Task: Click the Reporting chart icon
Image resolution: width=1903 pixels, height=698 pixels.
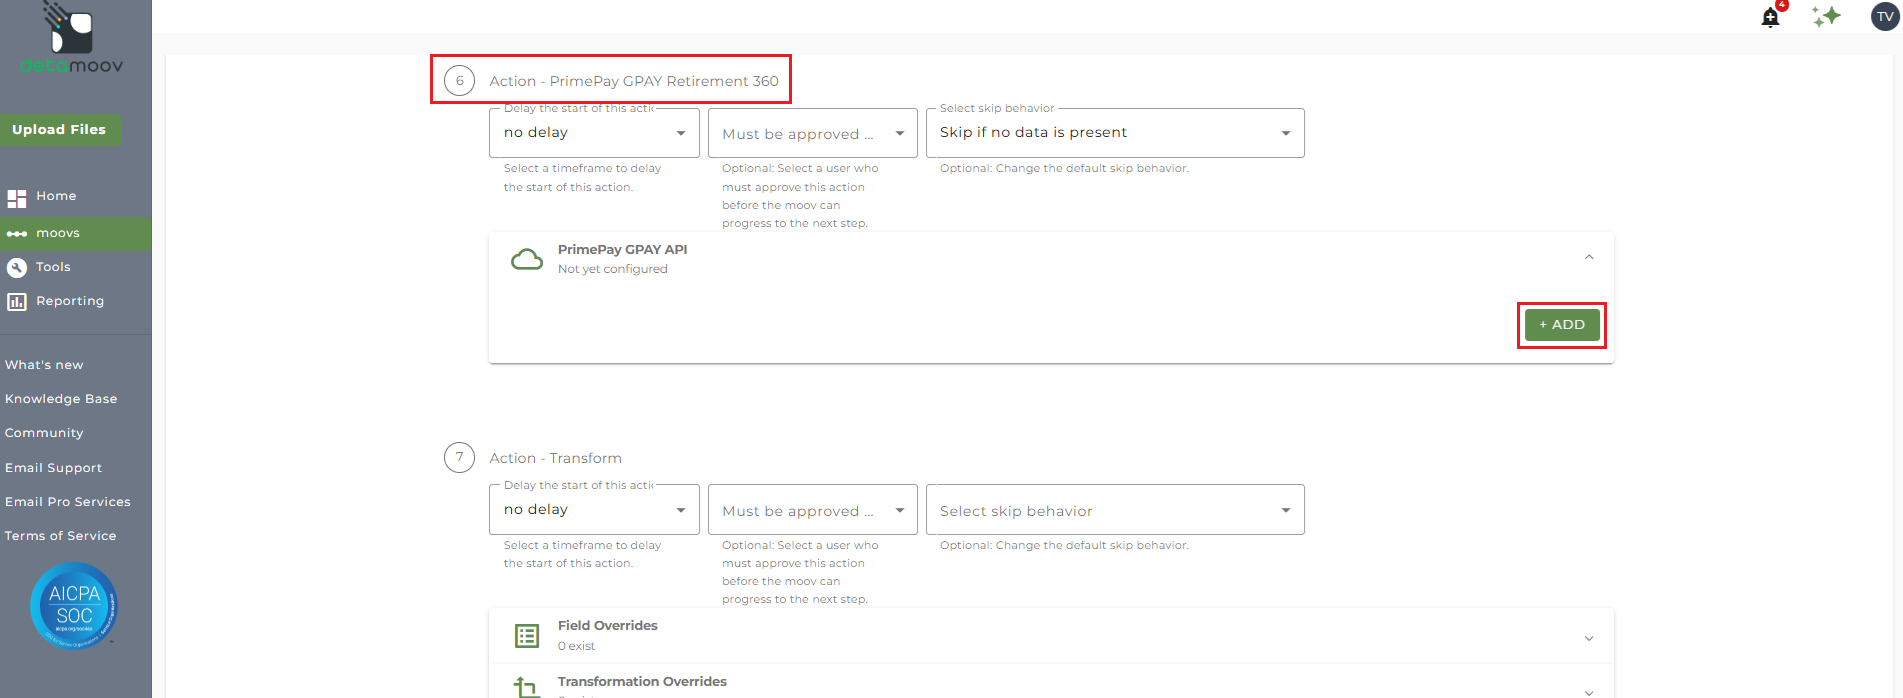Action: [x=17, y=301]
